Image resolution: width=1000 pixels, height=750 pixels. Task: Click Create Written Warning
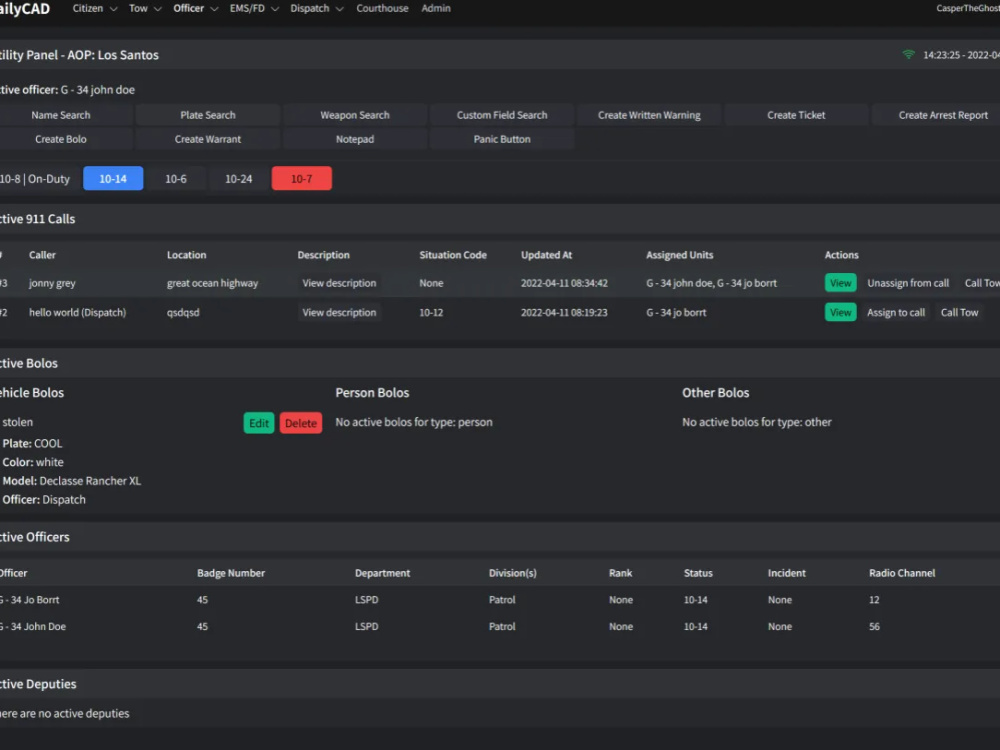pos(649,115)
